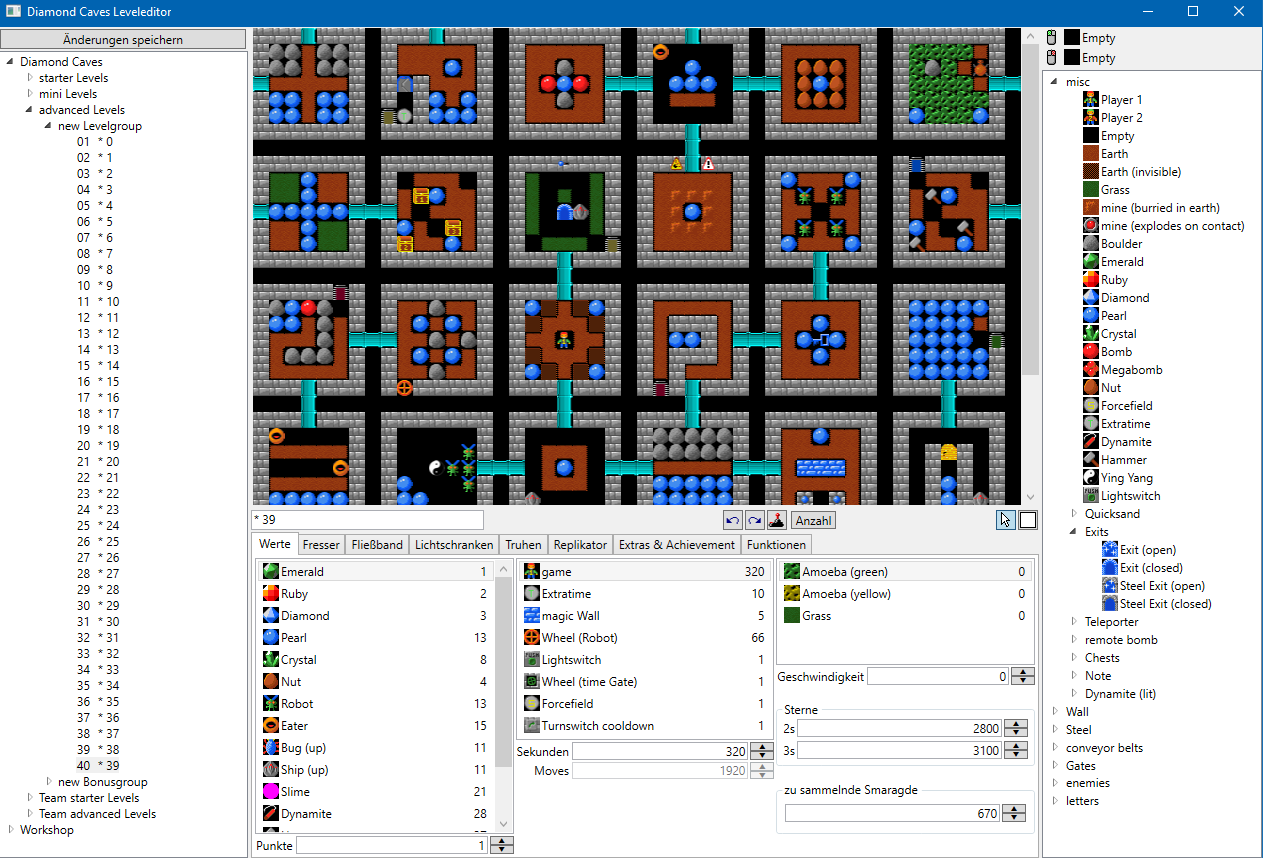Click the Änderungen speichern button

click(123, 40)
